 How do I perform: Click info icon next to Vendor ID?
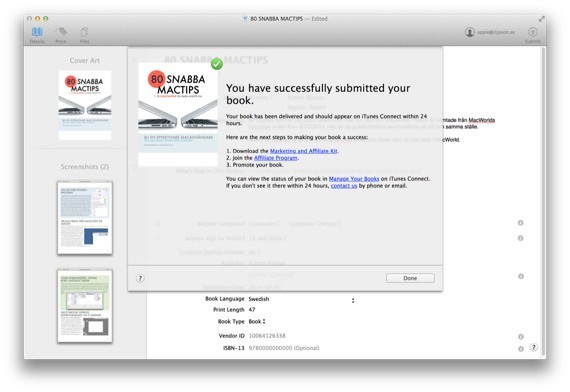click(521, 337)
